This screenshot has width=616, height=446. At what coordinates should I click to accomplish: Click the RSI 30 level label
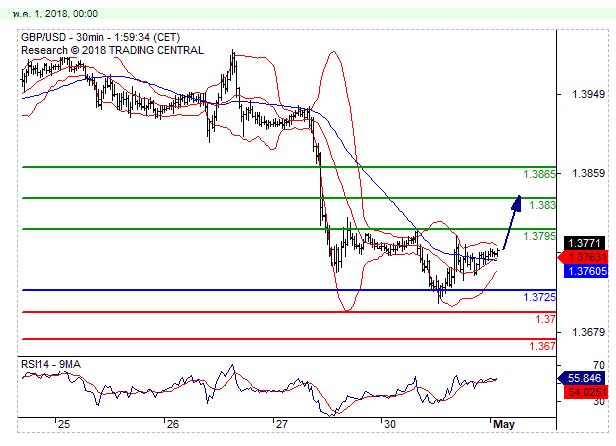(599, 401)
